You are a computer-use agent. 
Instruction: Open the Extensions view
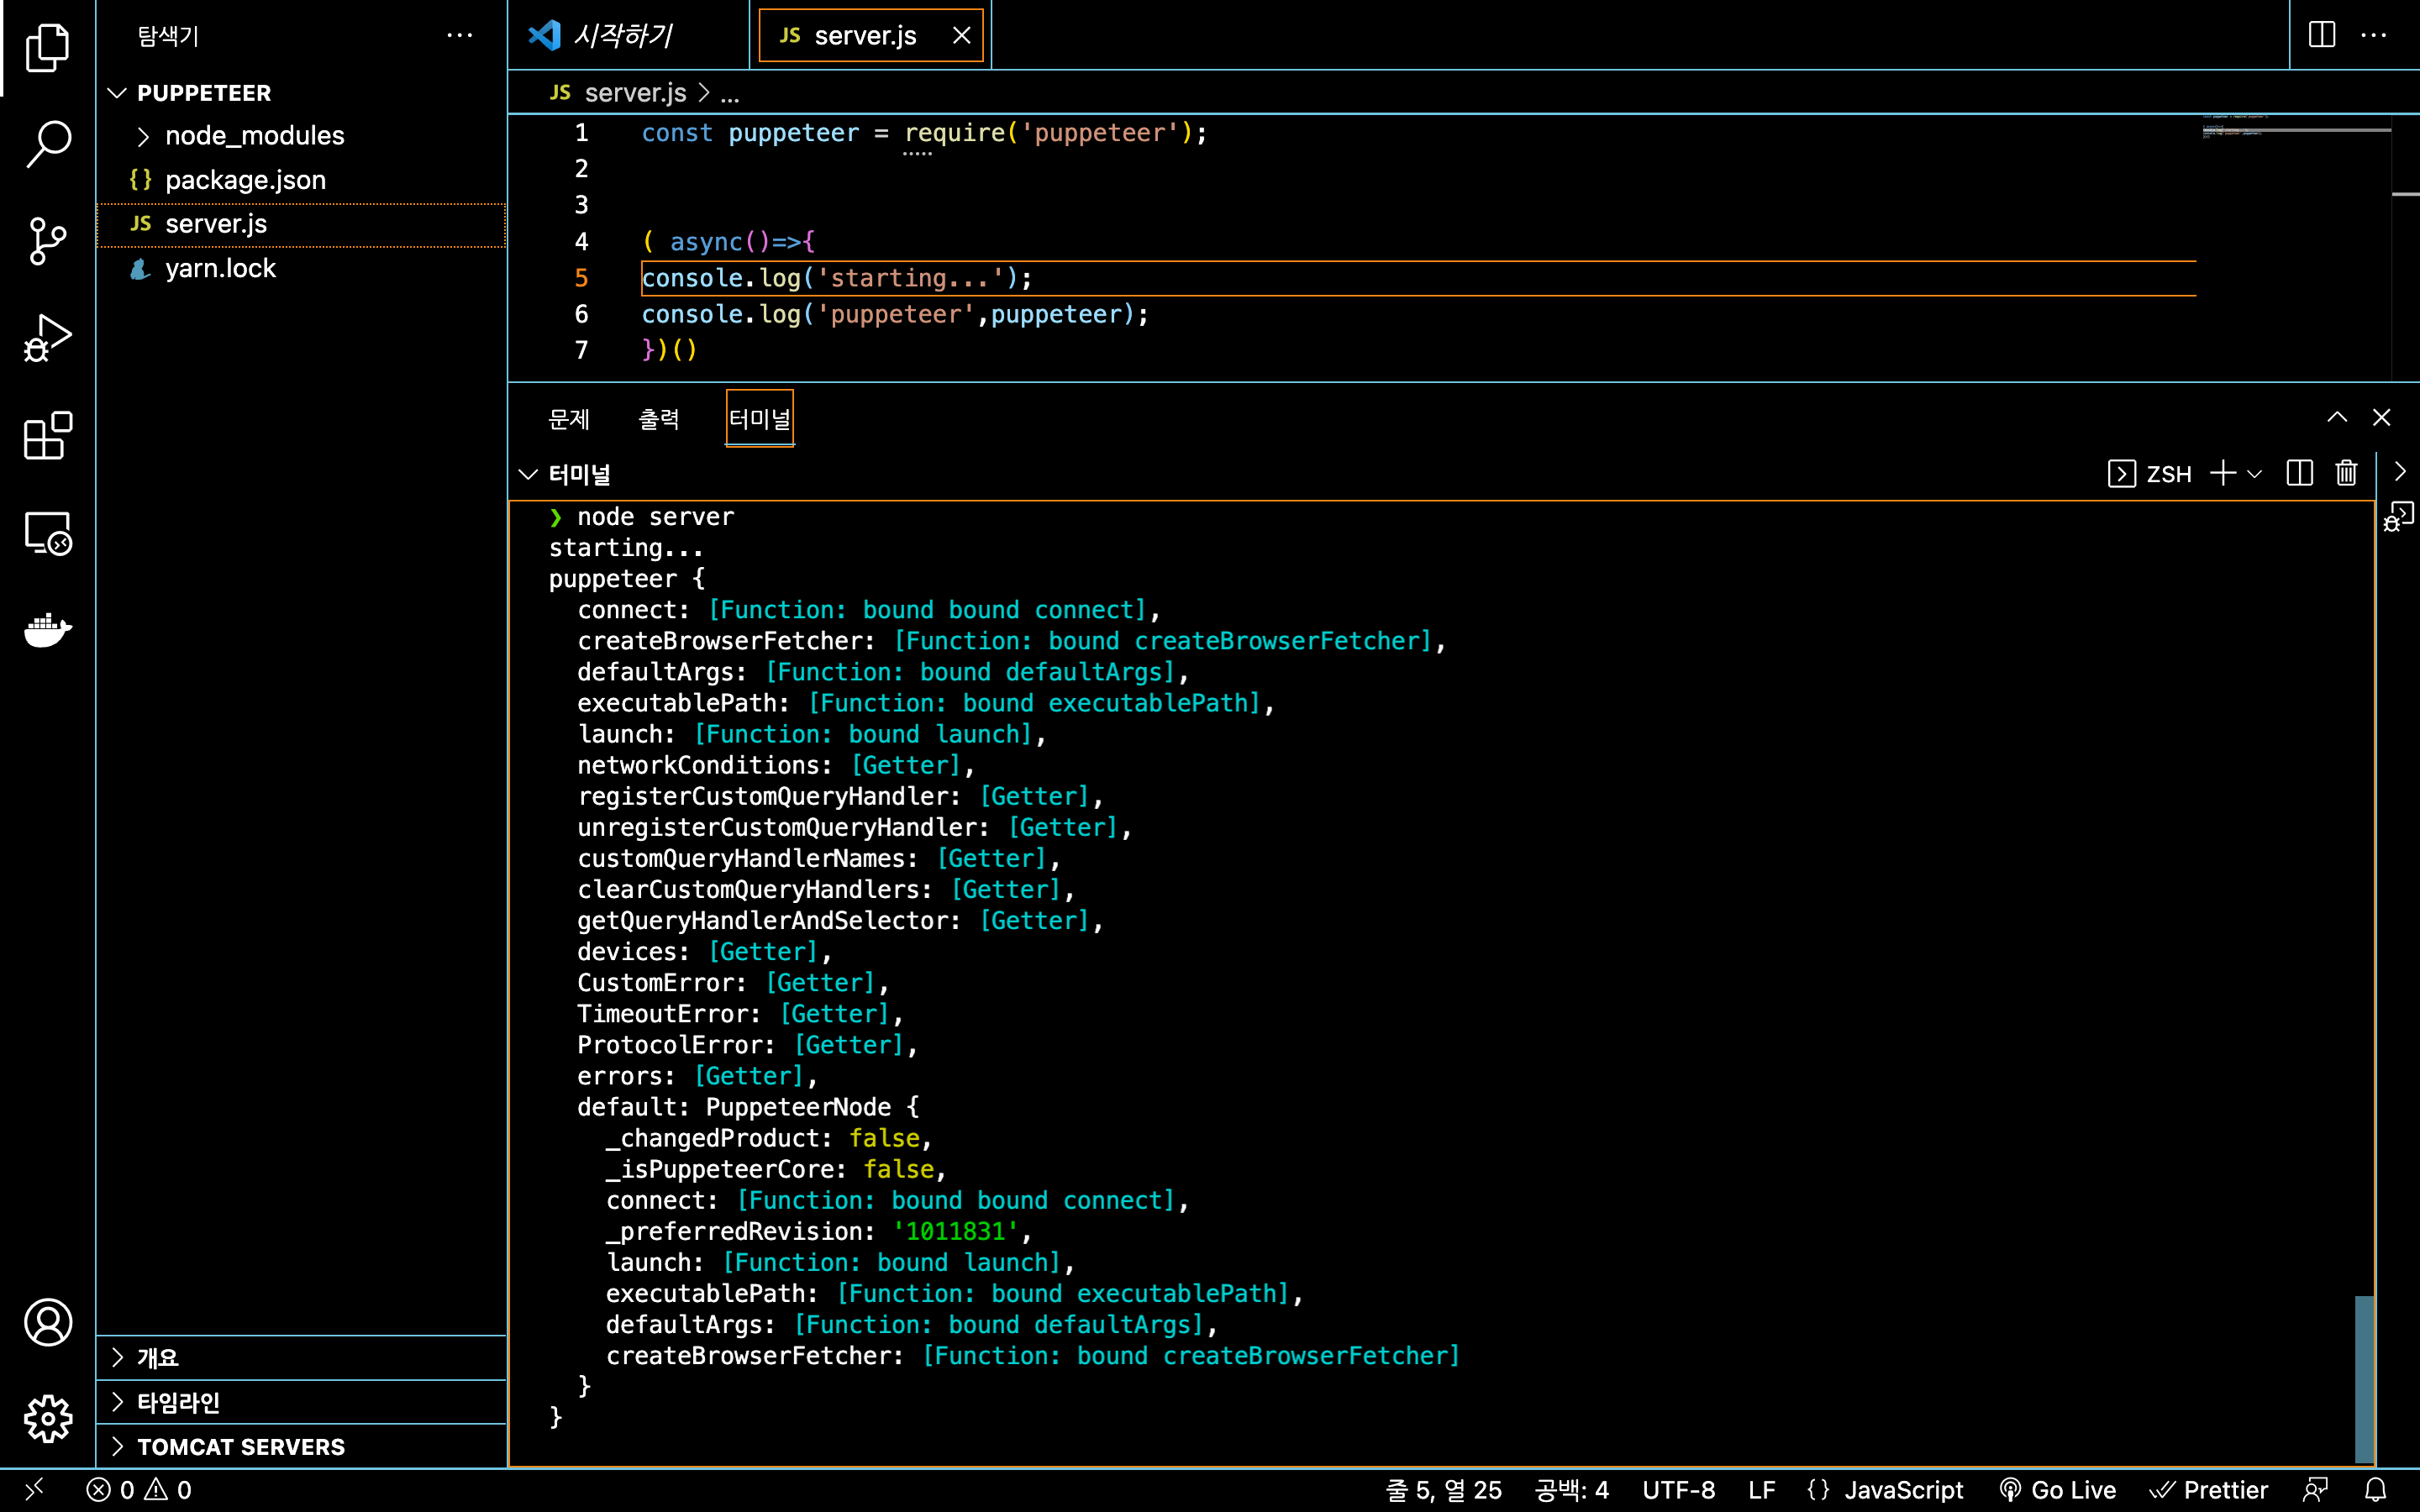coord(47,435)
